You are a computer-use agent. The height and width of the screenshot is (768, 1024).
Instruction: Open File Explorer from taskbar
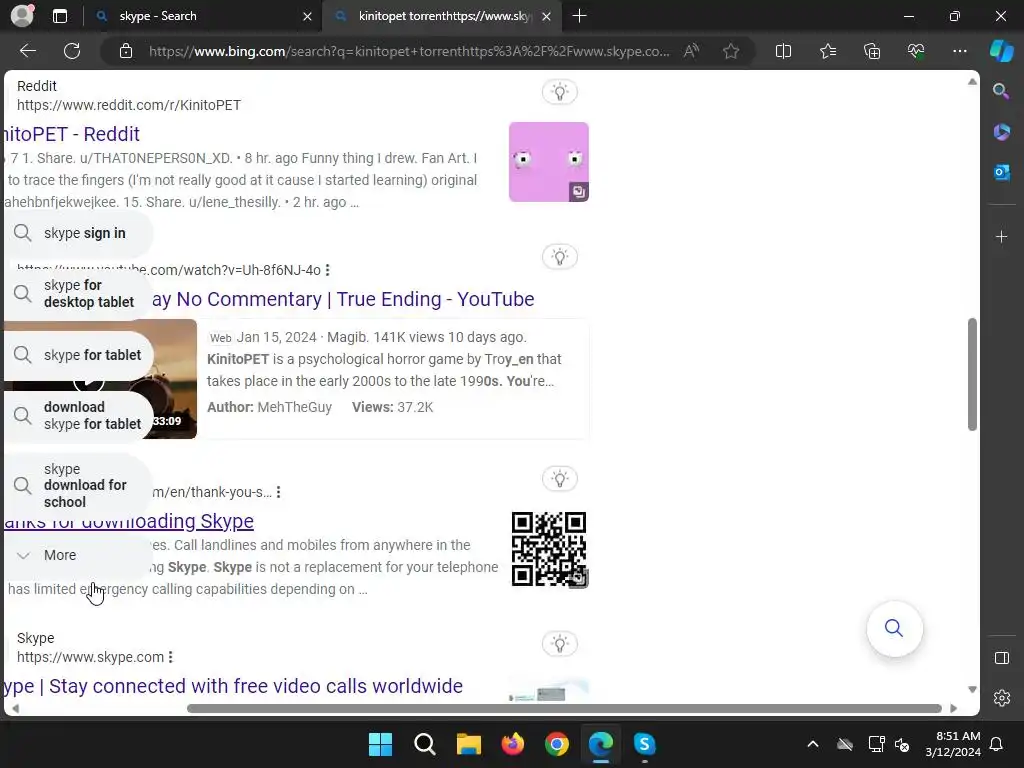(x=468, y=744)
